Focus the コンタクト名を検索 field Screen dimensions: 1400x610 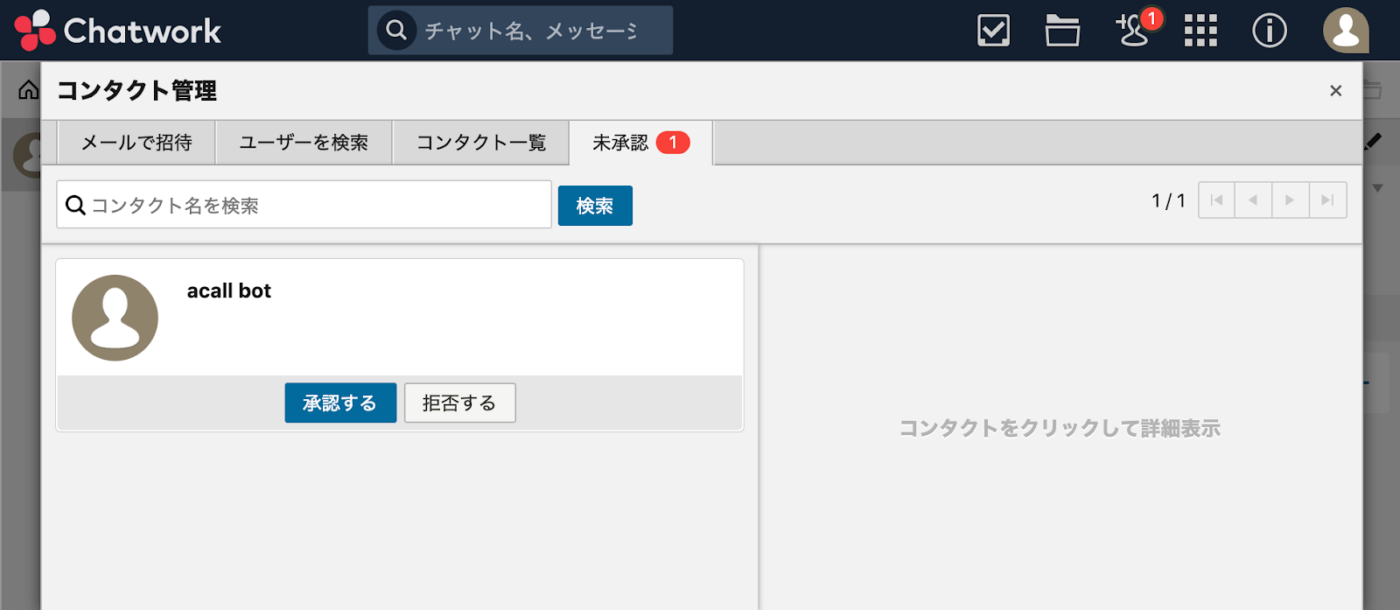coord(304,205)
